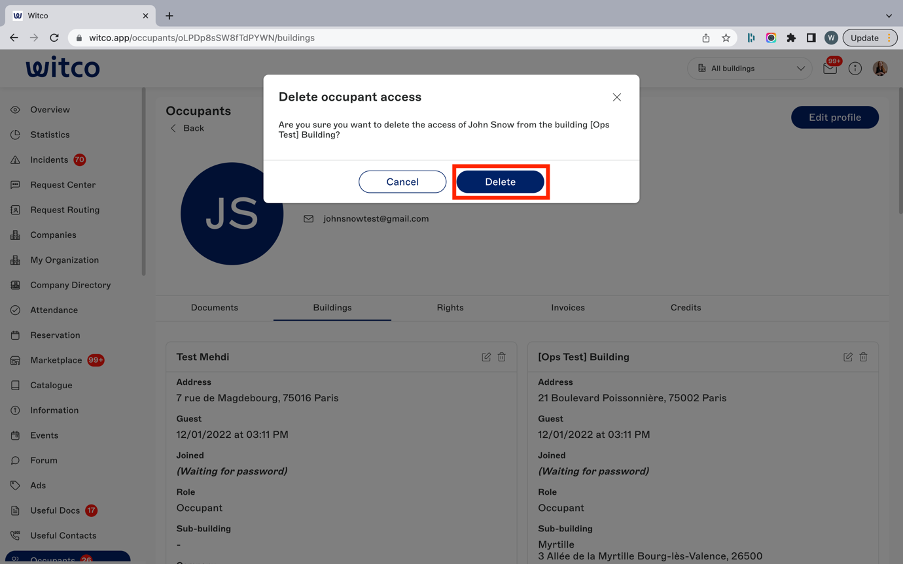
Task: Open the Overview eye icon in sidebar
Action: tap(16, 110)
